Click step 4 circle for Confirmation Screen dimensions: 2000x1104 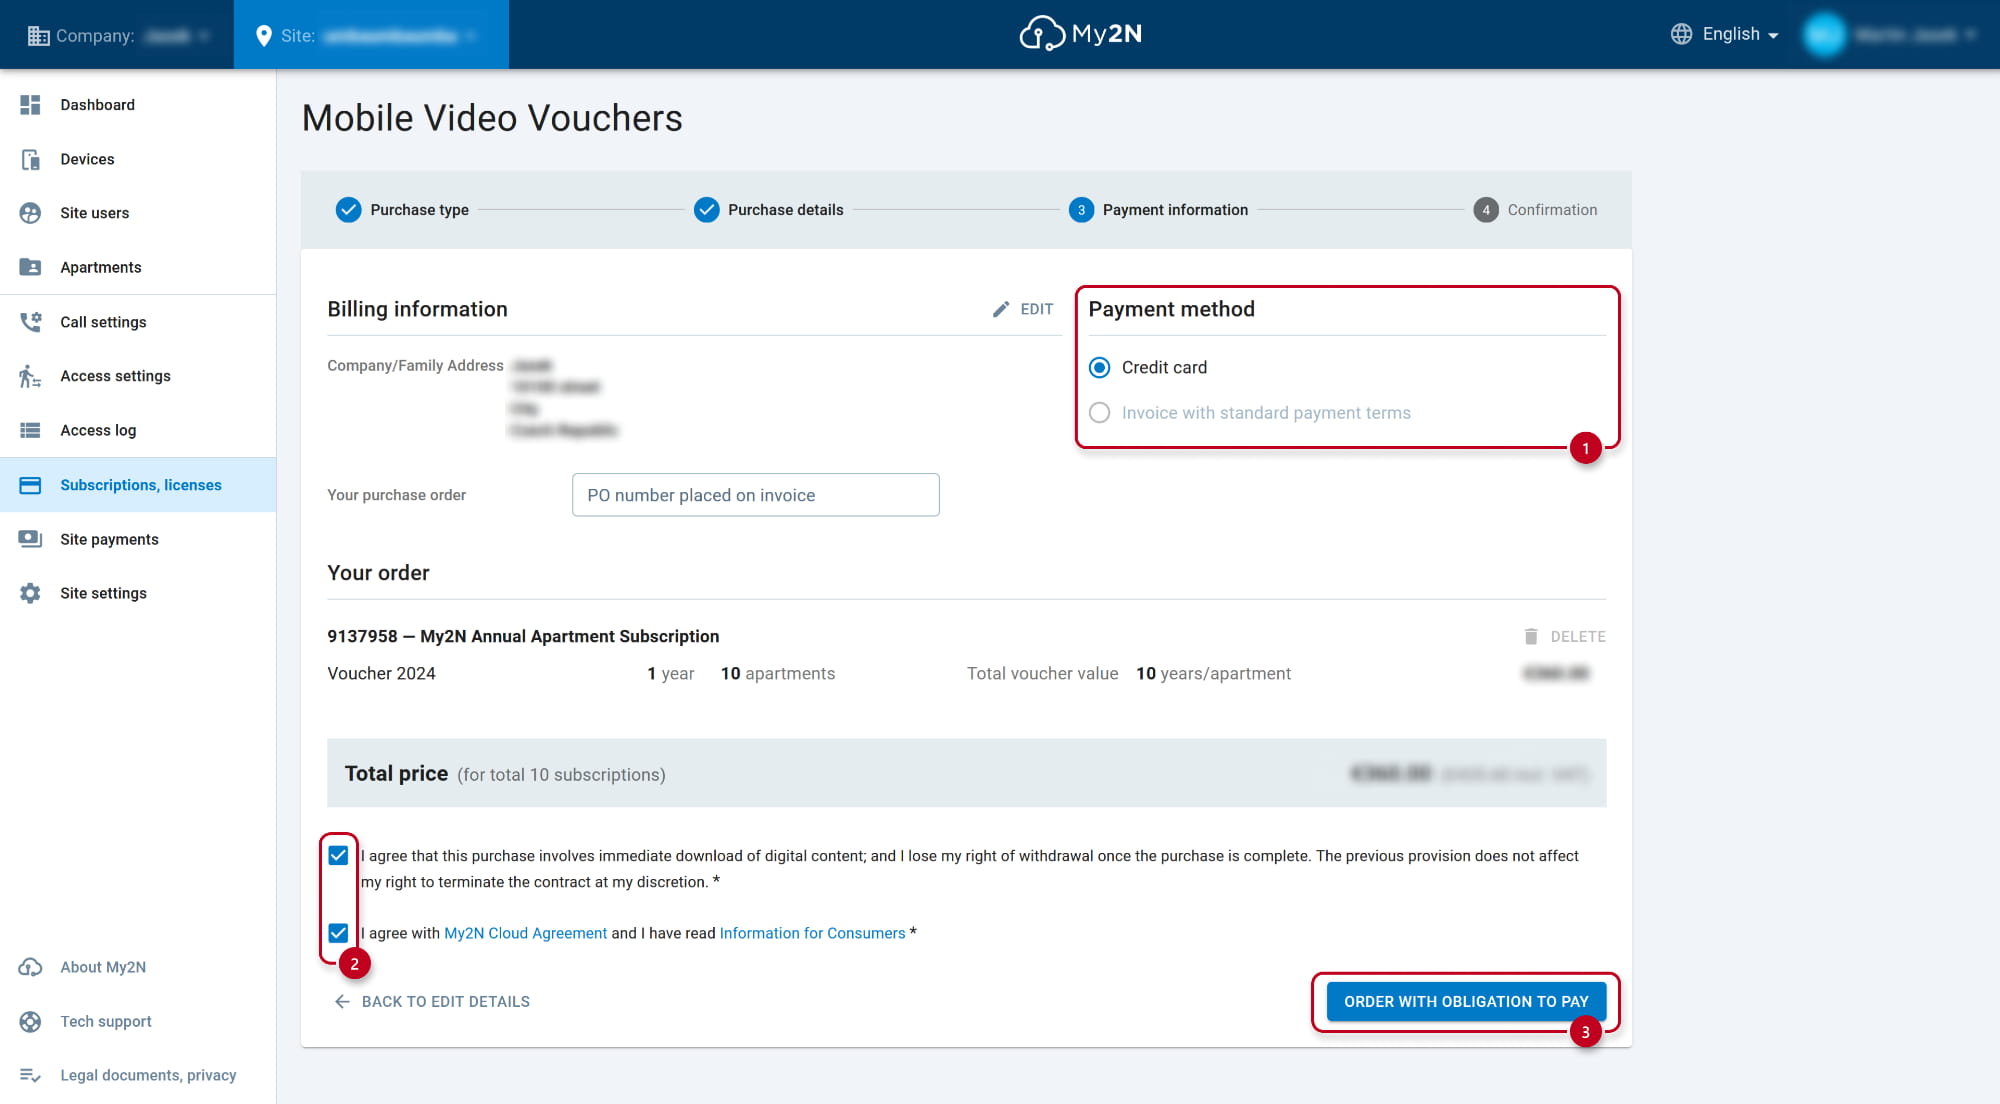(x=1486, y=210)
